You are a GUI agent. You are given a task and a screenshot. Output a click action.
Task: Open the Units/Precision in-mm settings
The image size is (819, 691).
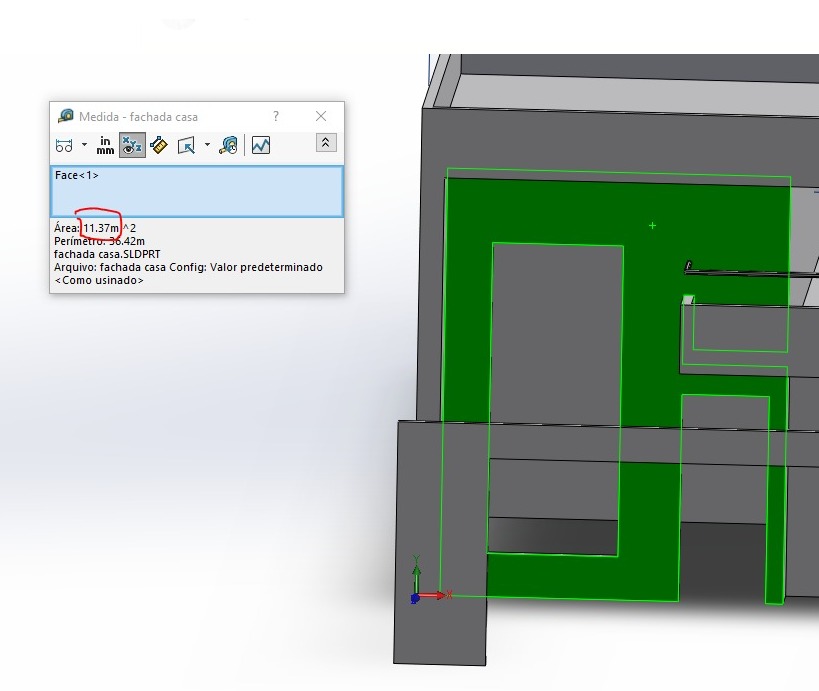point(105,145)
